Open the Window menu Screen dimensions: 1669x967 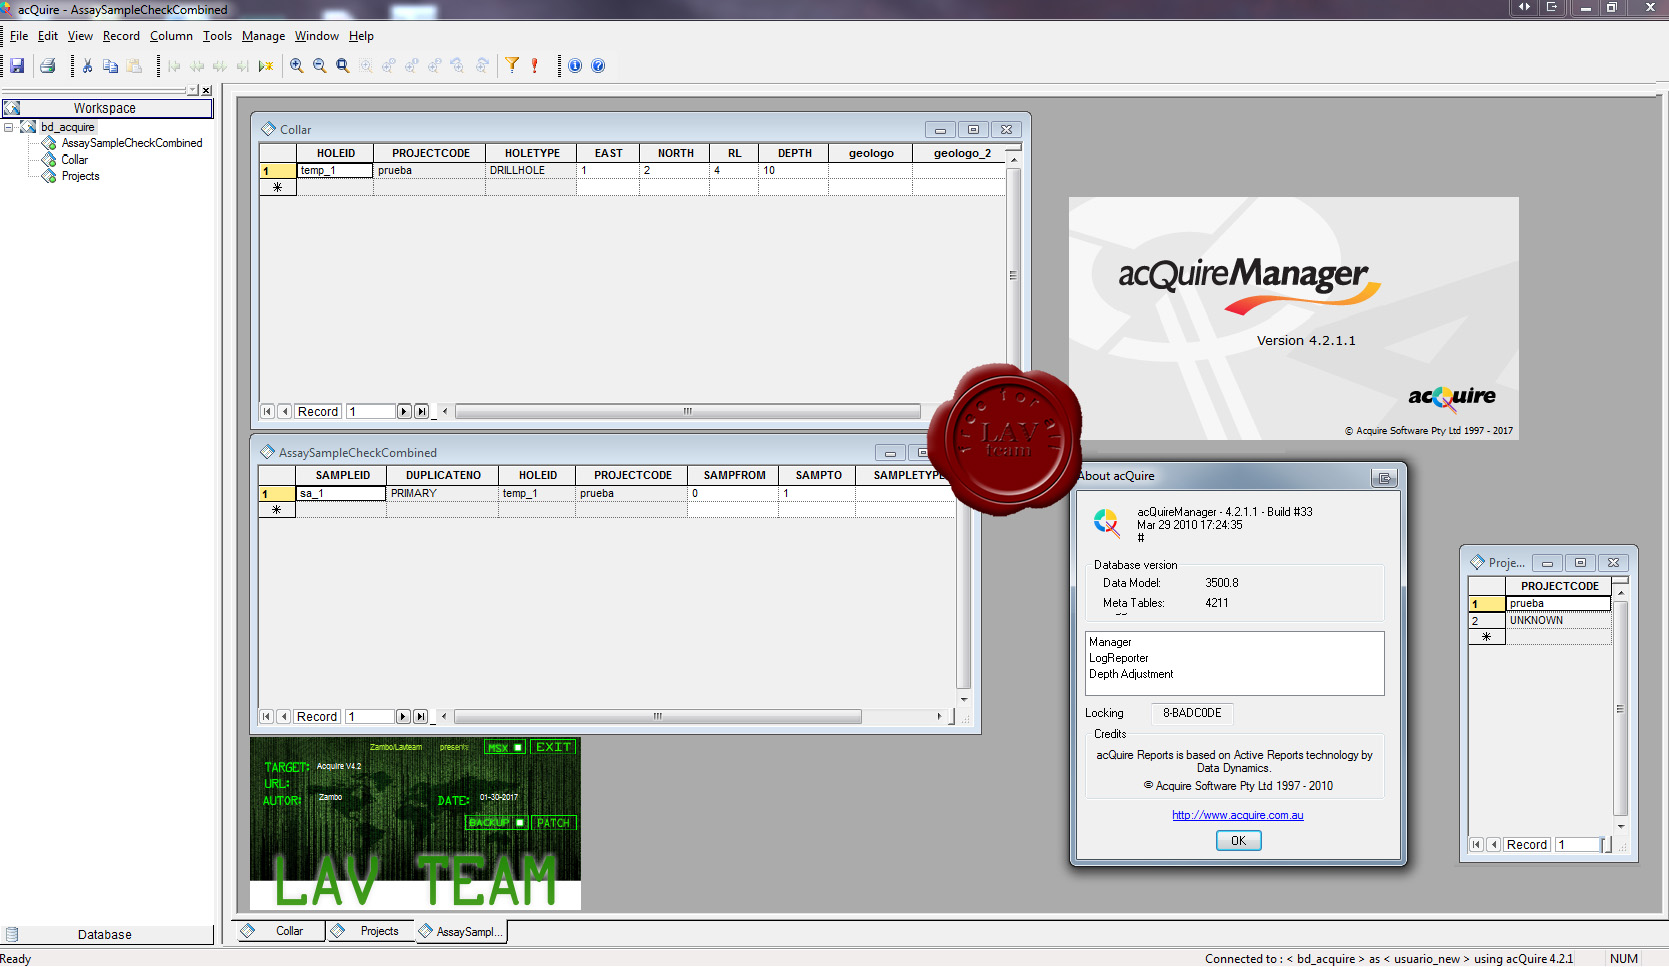317,36
